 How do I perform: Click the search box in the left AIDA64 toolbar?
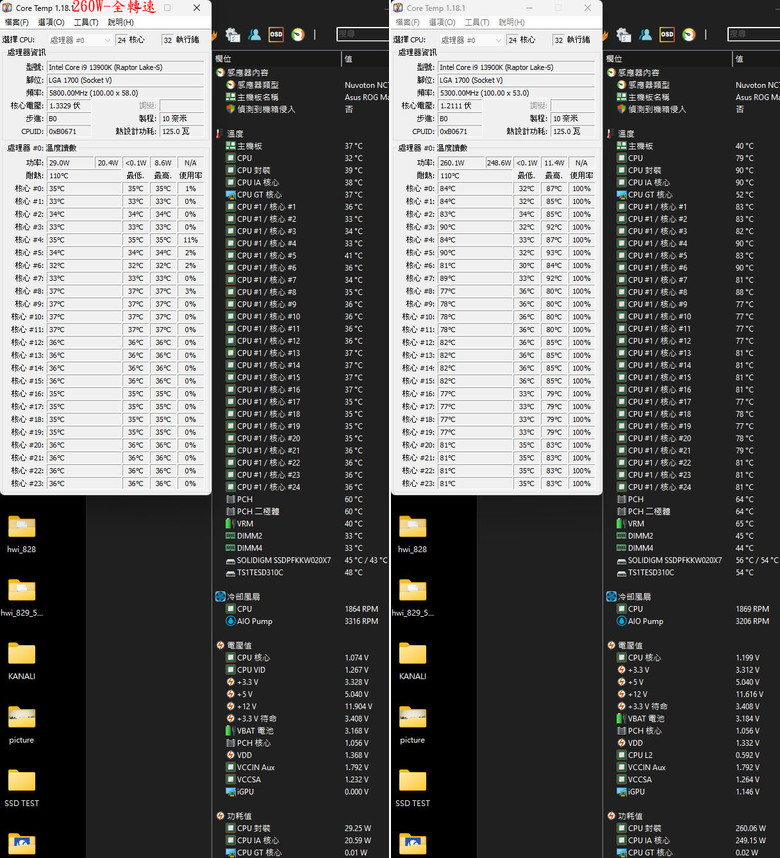[362, 34]
